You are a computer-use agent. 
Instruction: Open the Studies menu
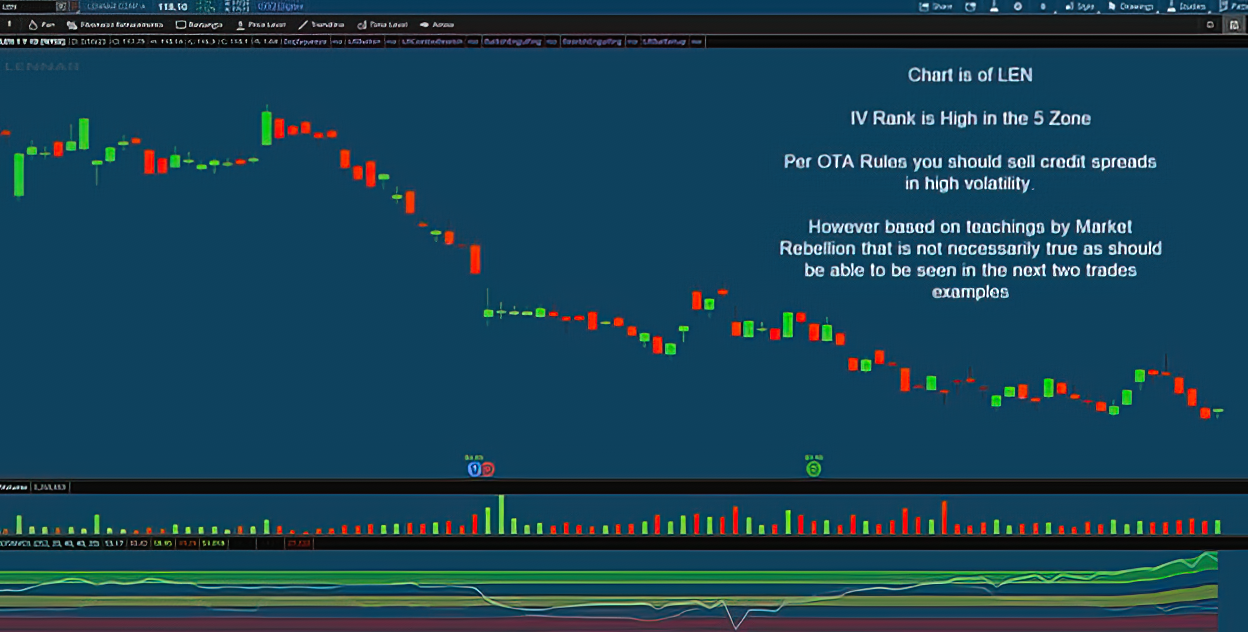coord(1186,6)
